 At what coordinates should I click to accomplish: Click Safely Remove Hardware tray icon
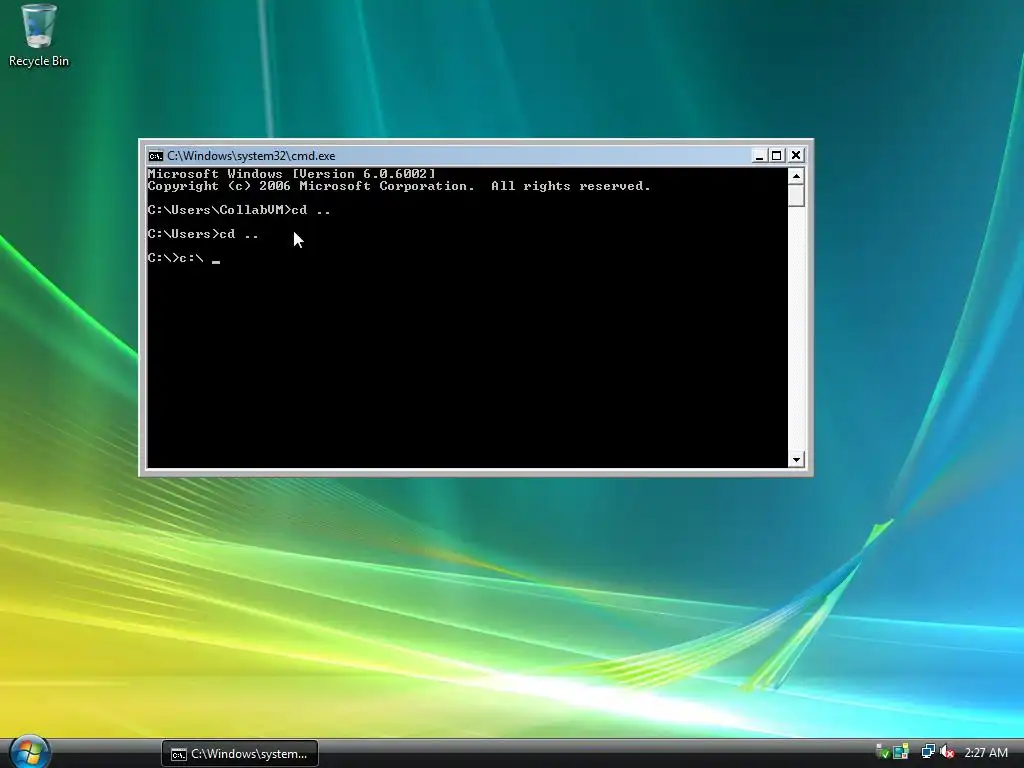882,752
